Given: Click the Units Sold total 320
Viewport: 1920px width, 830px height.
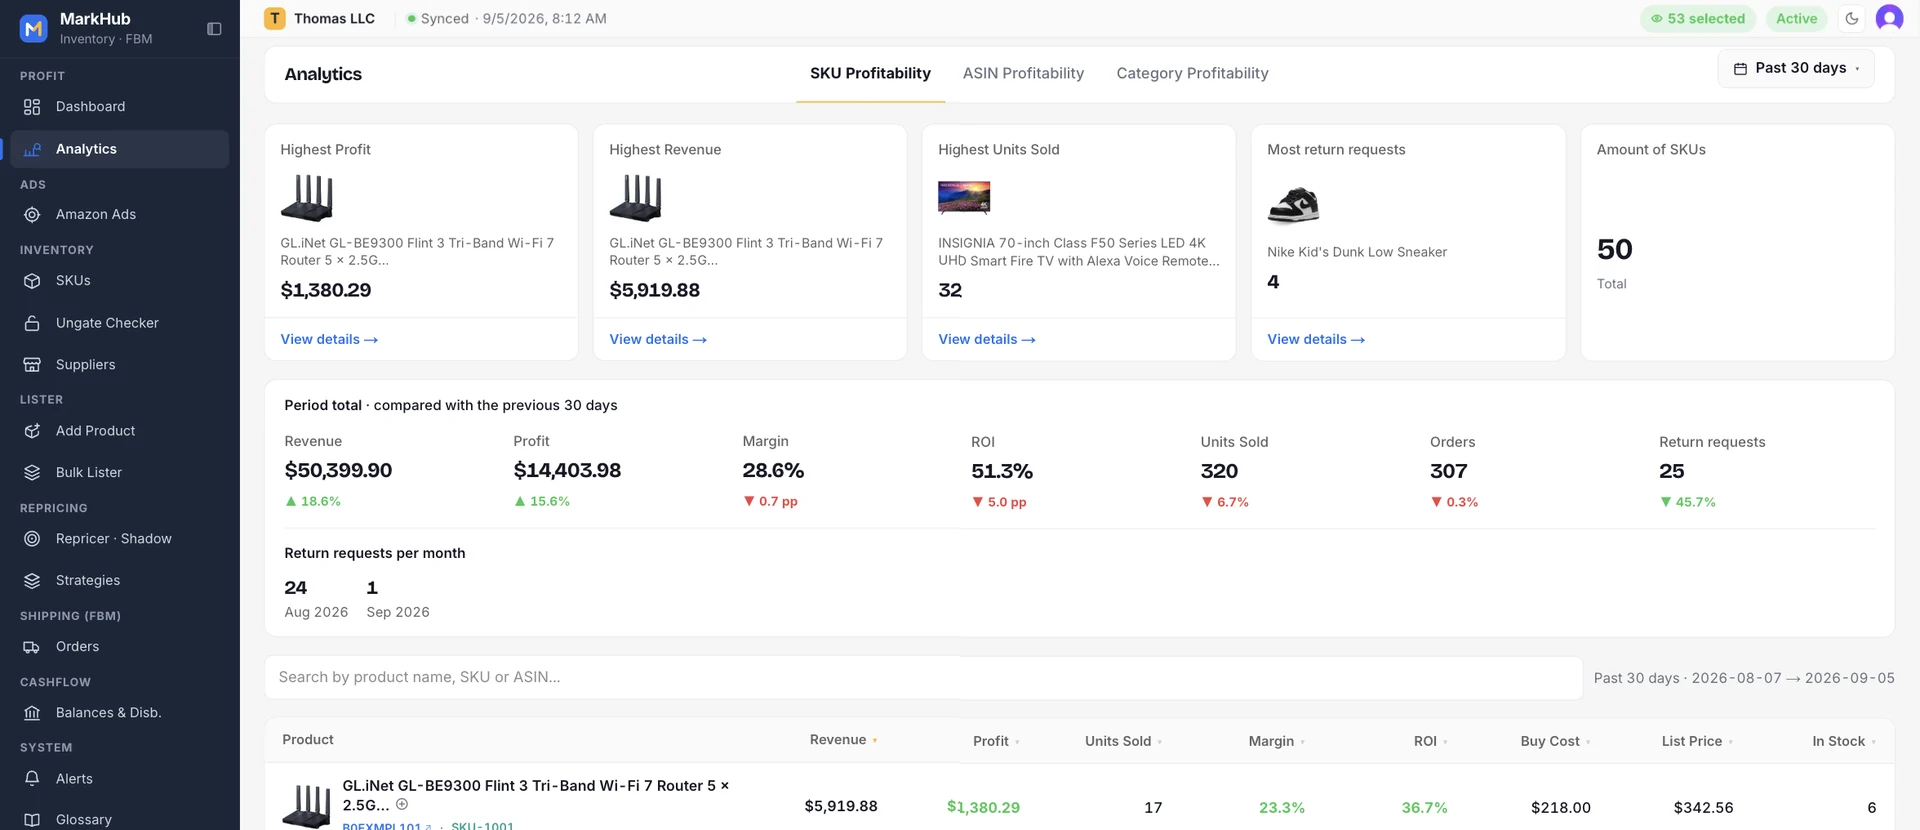Looking at the screenshot, I should 1219,471.
